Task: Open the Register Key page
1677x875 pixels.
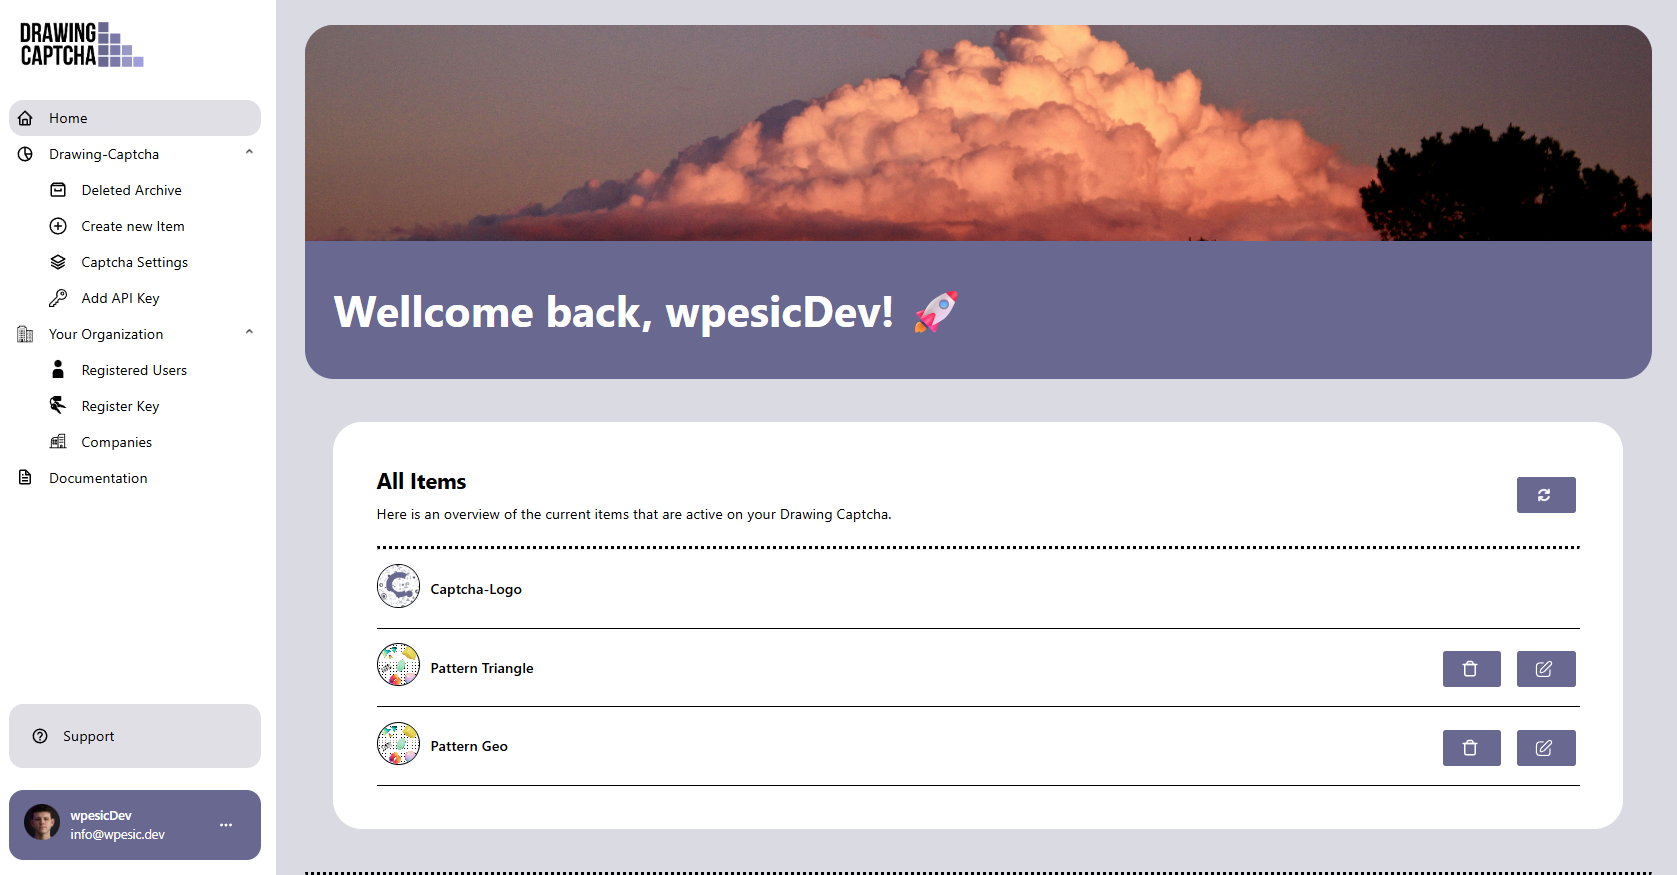Action: click(120, 406)
